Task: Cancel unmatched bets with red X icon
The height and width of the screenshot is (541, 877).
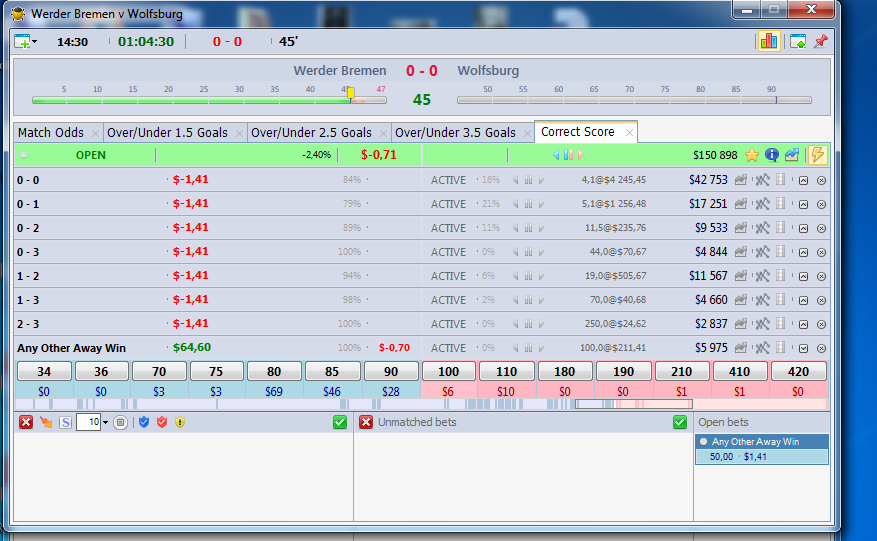Action: pyautogui.click(x=366, y=422)
